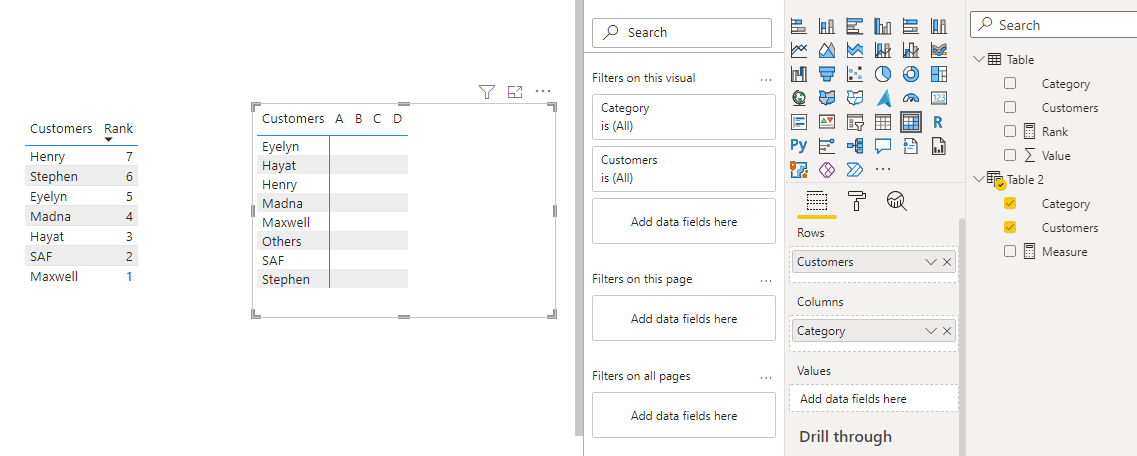Select the area chart visual
Screen dimensions: 1137x456
point(827,50)
